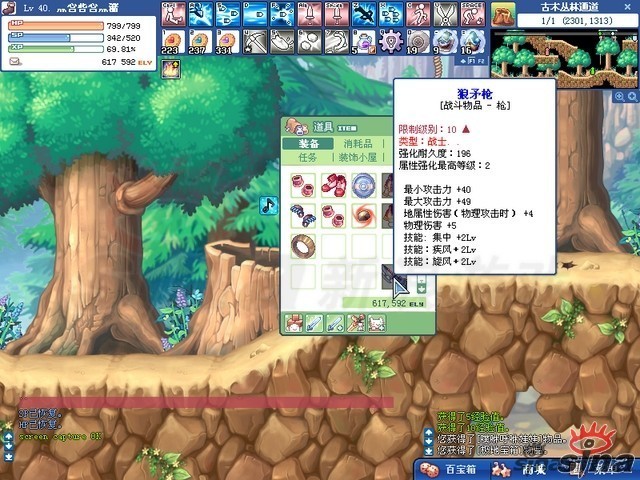Open the 商城 shop button
This screenshot has height=480, width=640.
tap(518, 469)
